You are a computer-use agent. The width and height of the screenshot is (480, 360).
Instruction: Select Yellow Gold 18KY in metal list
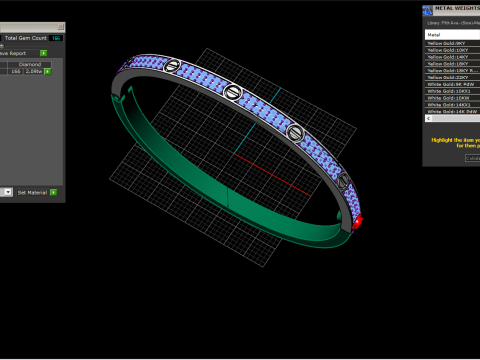click(452, 64)
